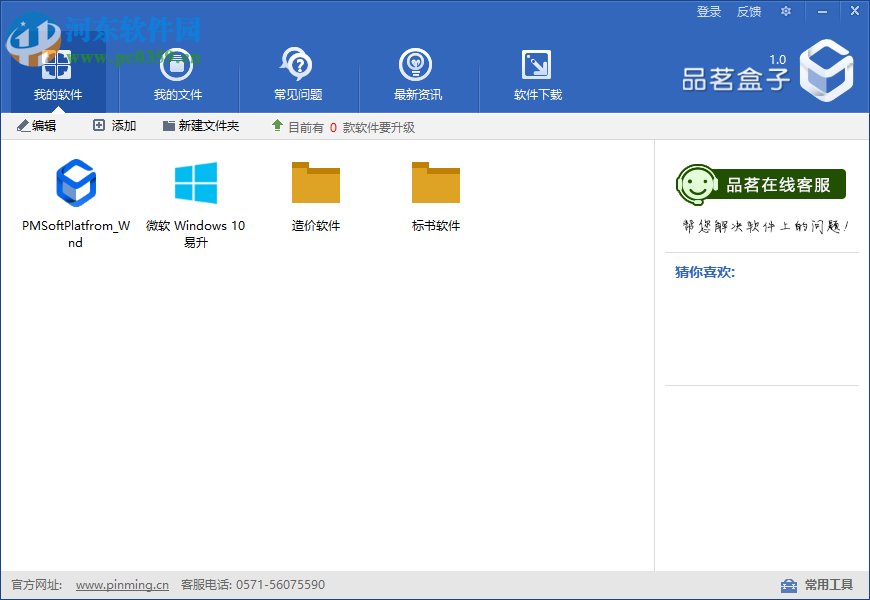
Task: Click the settings gear in title bar
Action: [786, 11]
